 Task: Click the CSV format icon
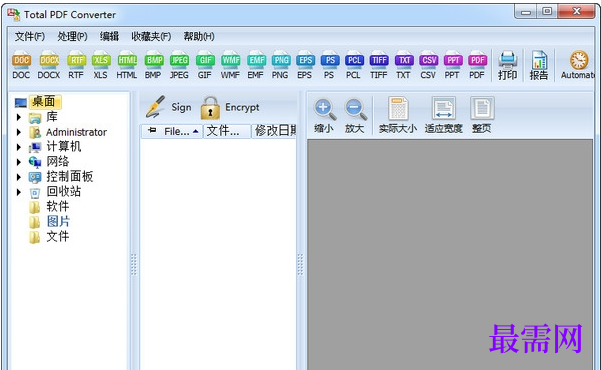pos(428,65)
